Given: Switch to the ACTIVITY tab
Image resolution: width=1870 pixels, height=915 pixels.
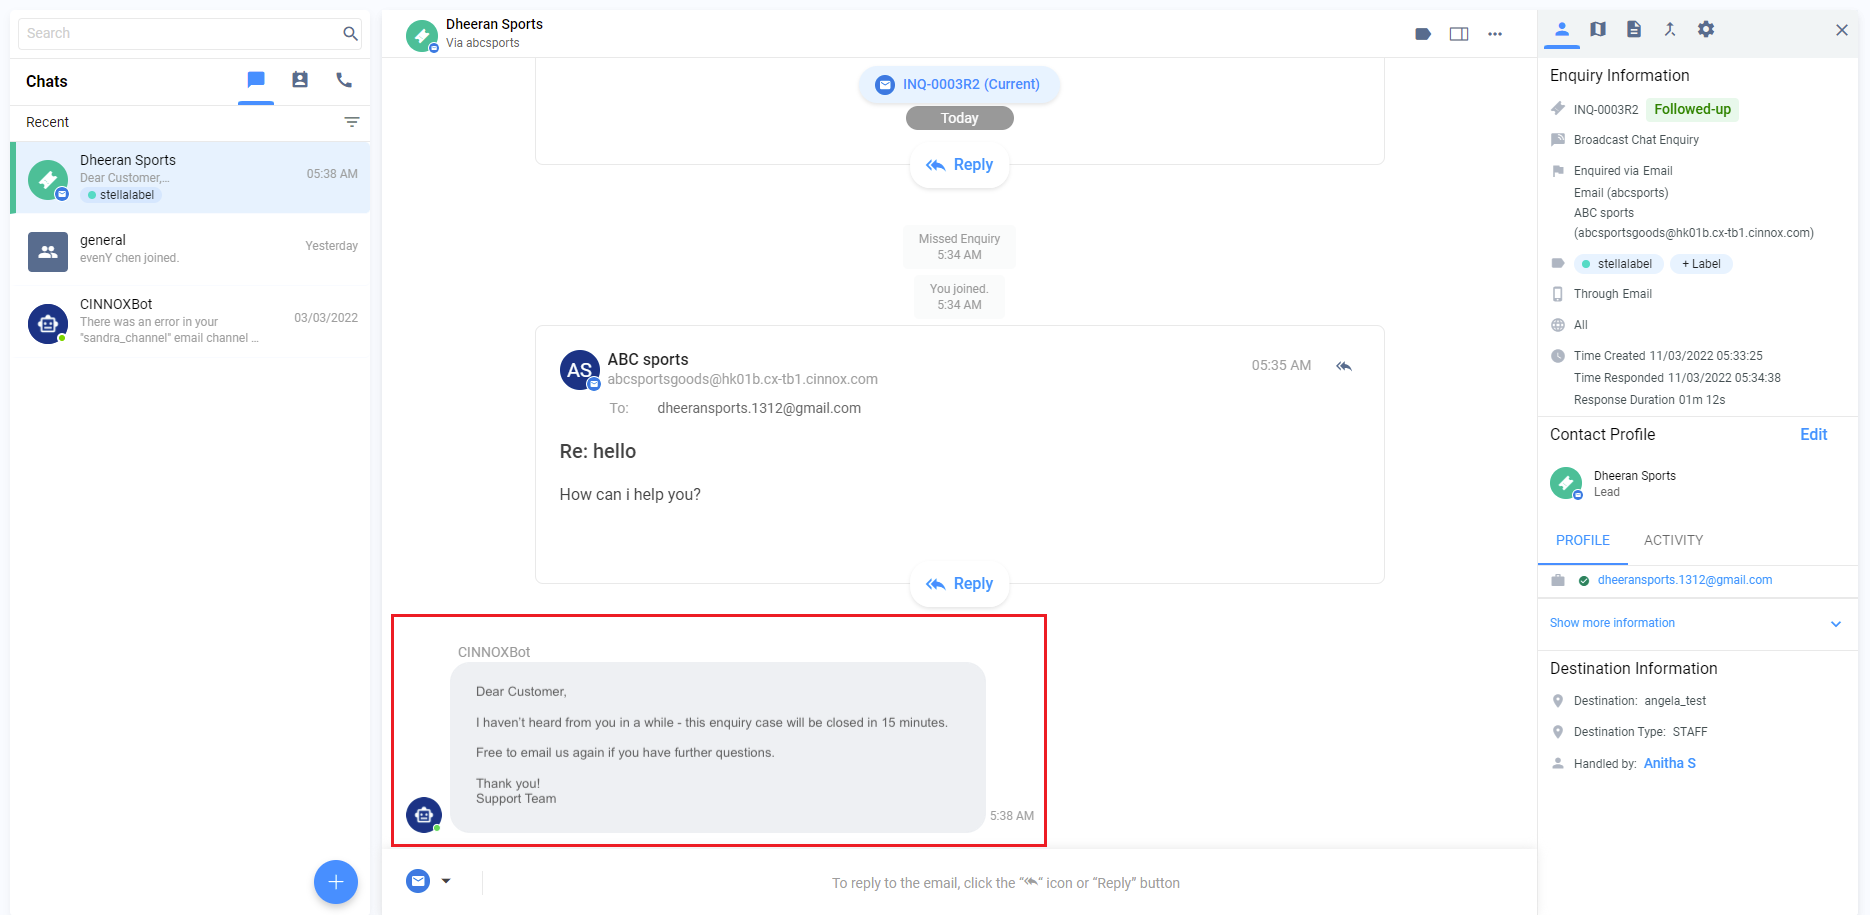Looking at the screenshot, I should click(x=1673, y=541).
